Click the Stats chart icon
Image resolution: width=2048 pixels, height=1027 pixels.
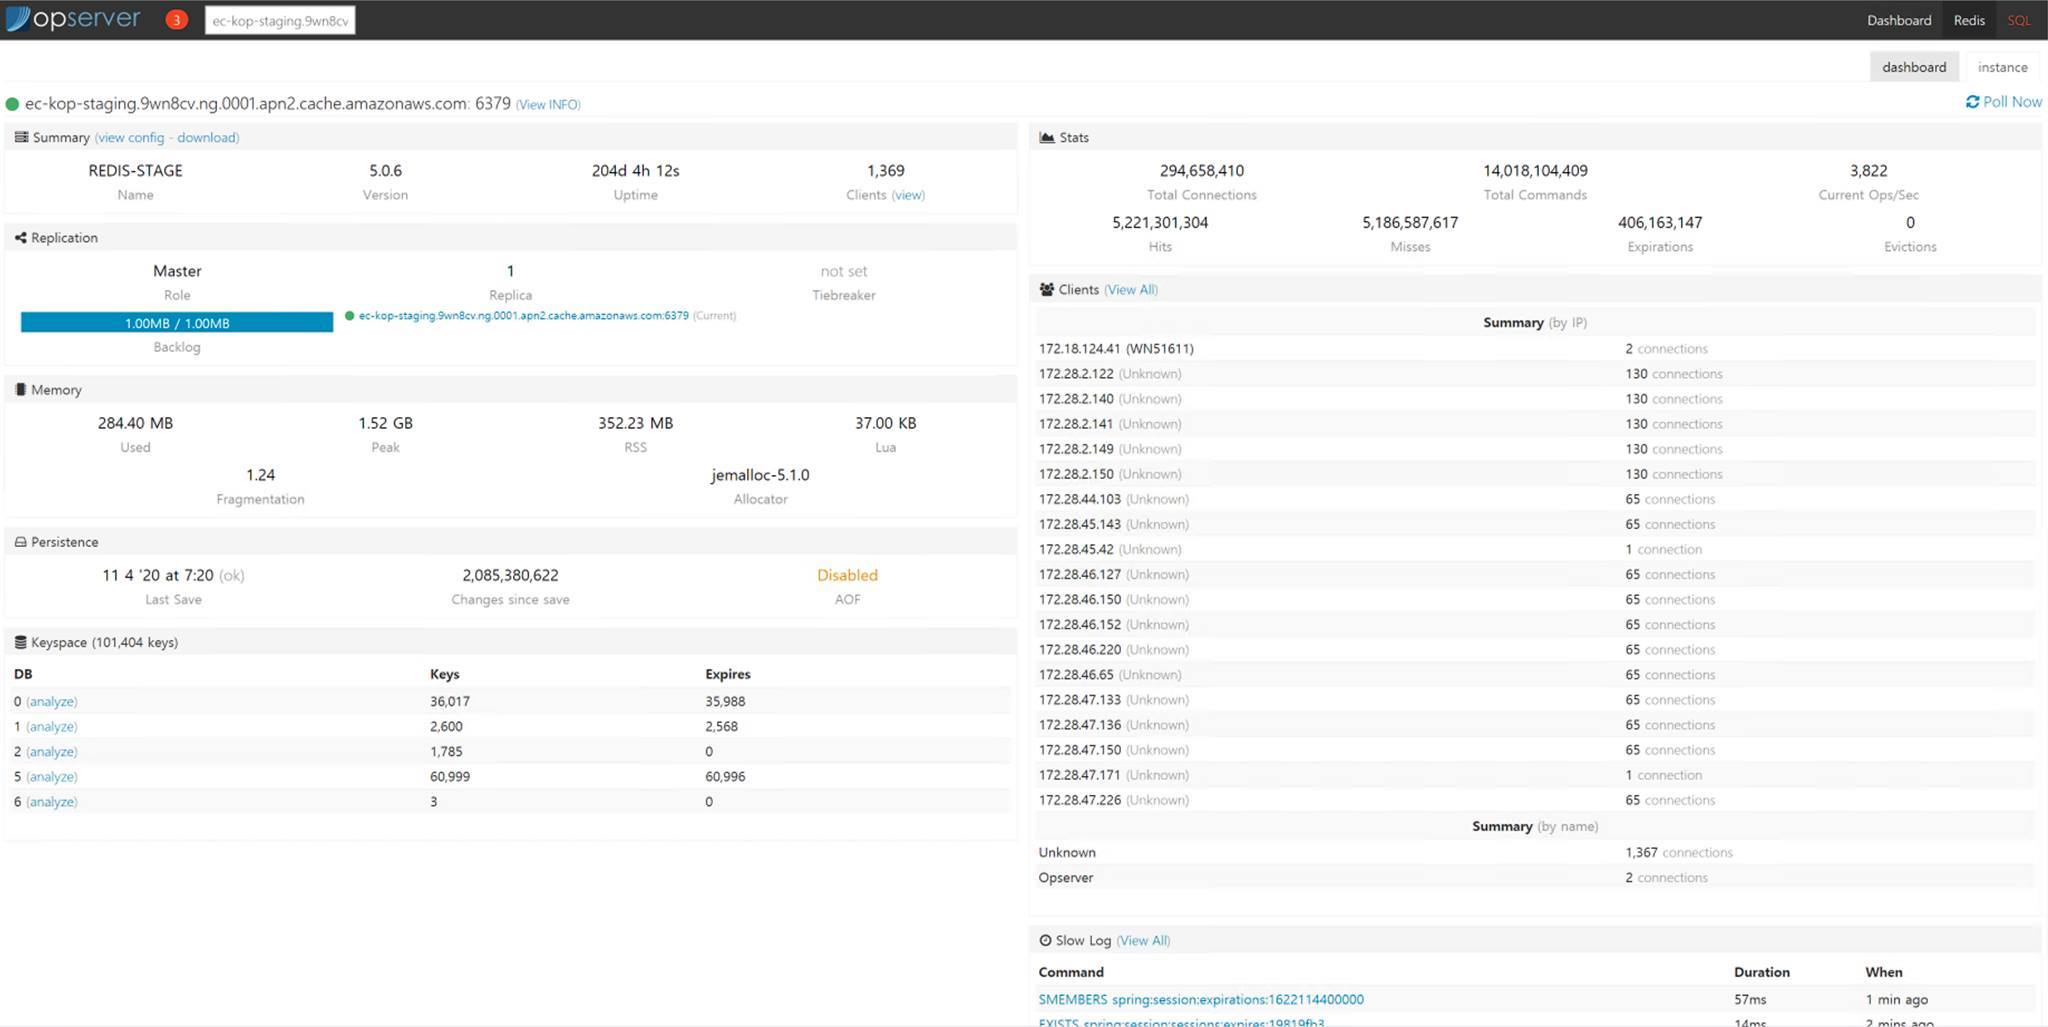click(1047, 137)
